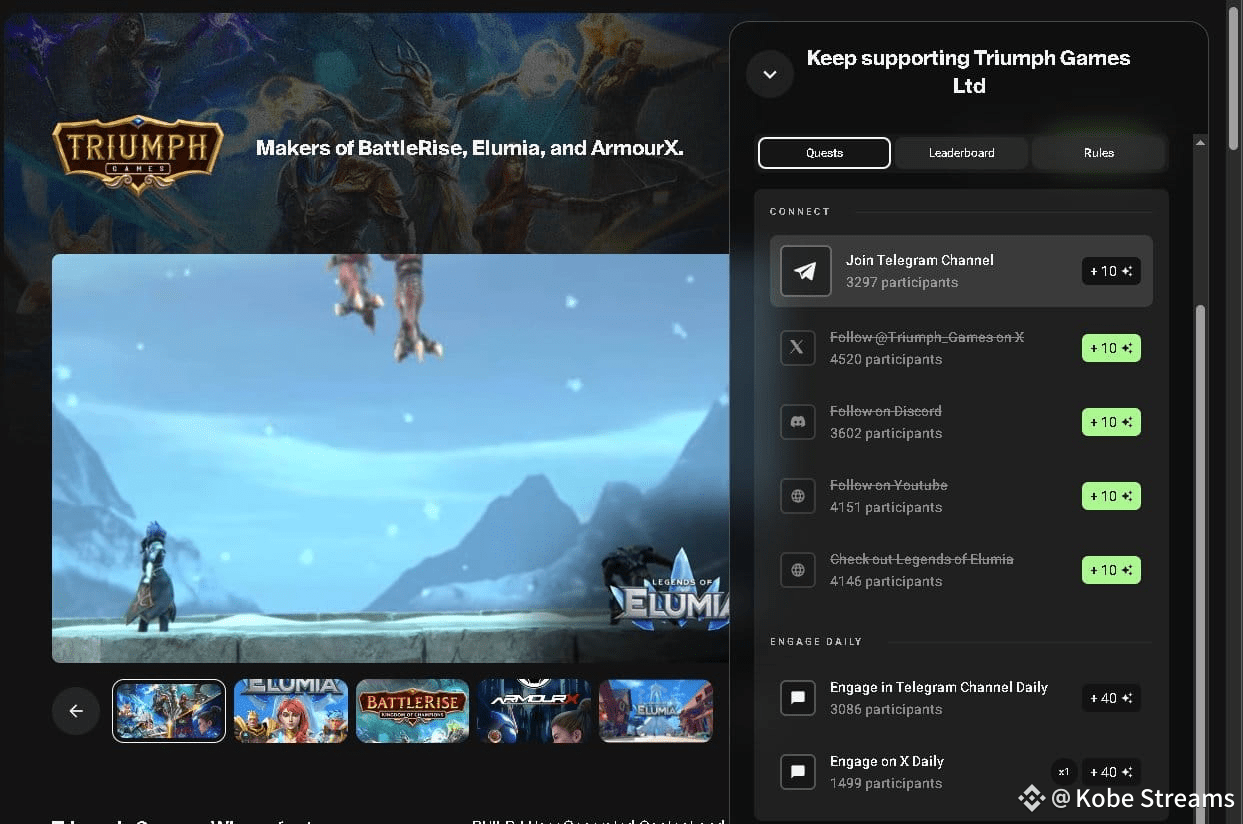Click +10 badge for Follow on X
The width and height of the screenshot is (1243, 824).
coord(1111,348)
